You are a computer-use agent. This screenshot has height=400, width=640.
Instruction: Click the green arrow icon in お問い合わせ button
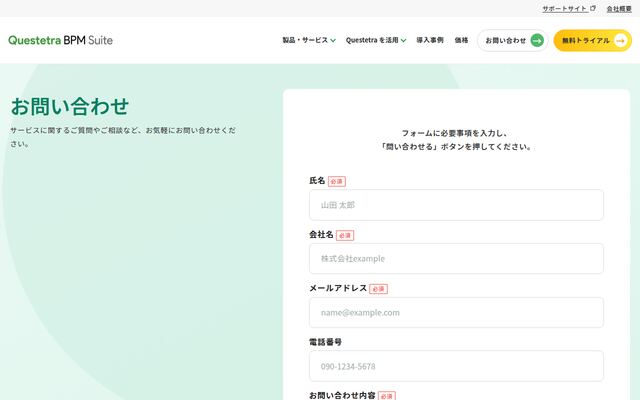[x=537, y=40]
